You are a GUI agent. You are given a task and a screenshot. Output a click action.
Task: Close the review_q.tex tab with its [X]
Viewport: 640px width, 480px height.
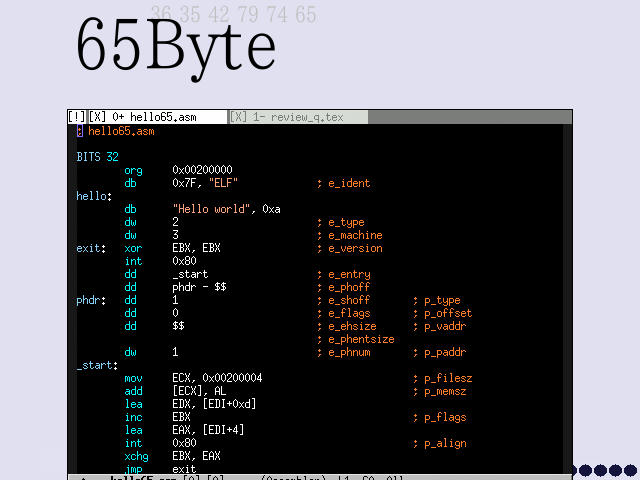(239, 117)
